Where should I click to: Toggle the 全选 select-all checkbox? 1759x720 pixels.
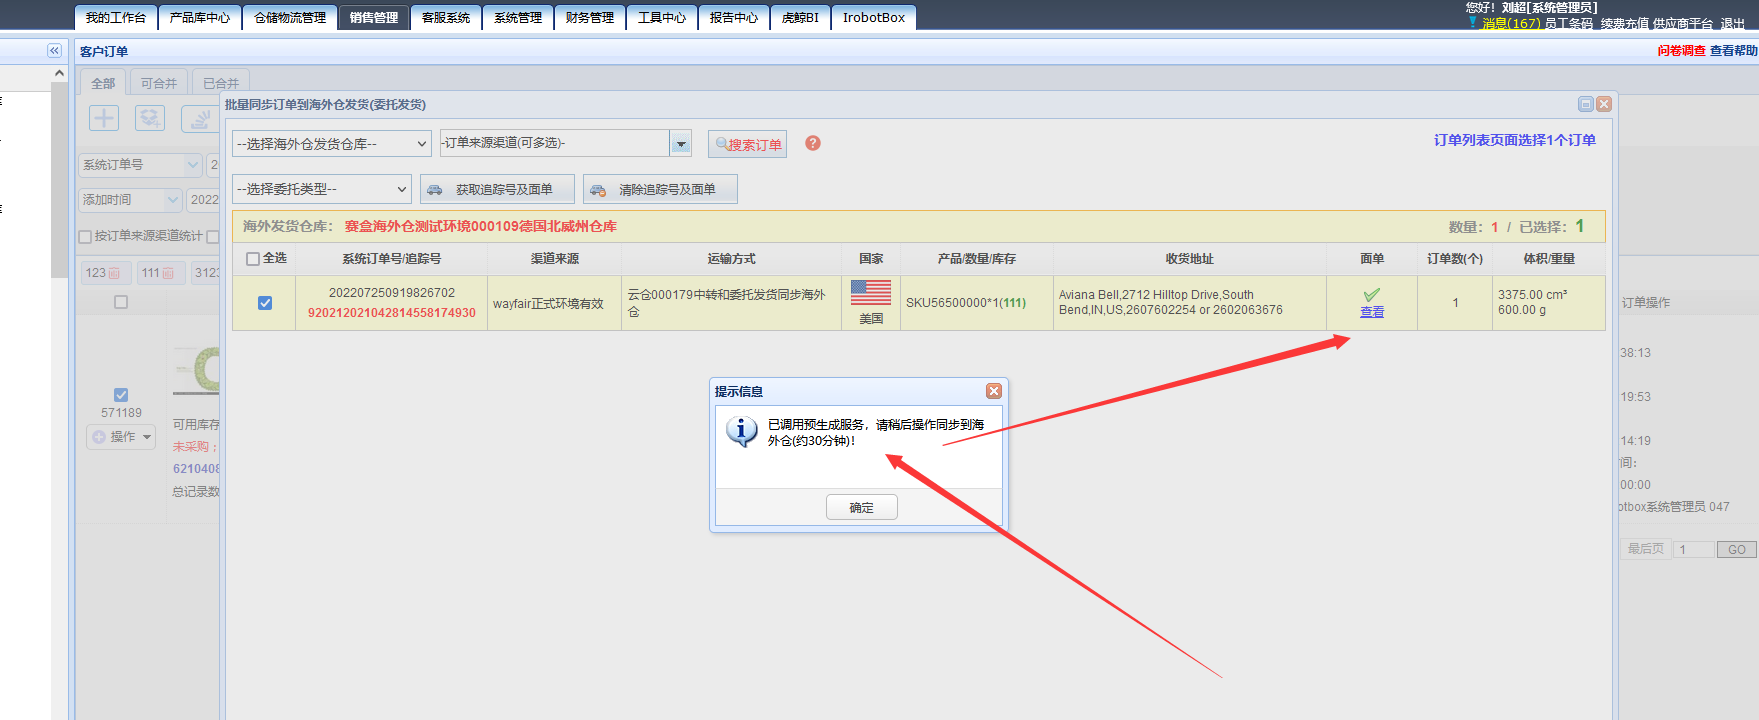coord(253,259)
